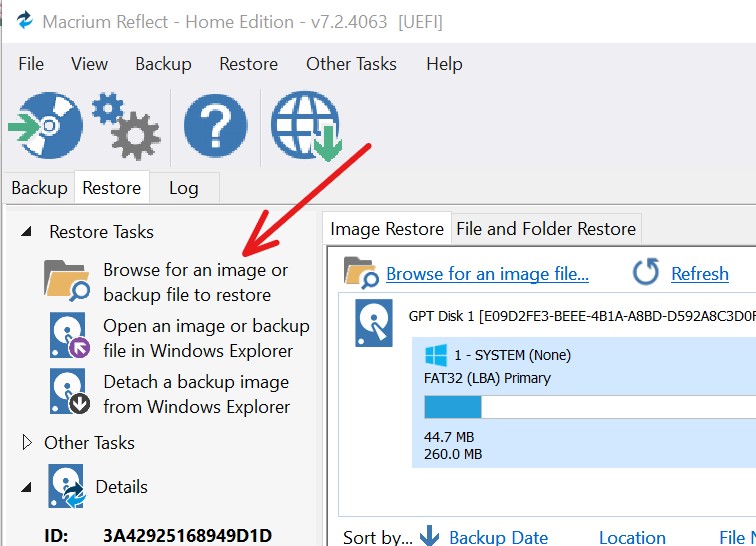
Task: Open settings via the gears toolbar icon
Action: (x=126, y=126)
